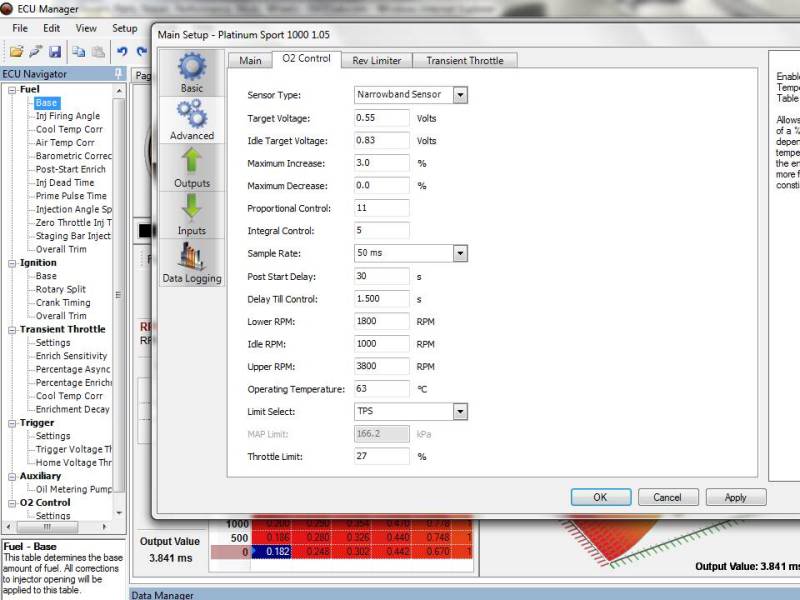Click the Operating Temperature field
800x600 pixels.
[382, 388]
